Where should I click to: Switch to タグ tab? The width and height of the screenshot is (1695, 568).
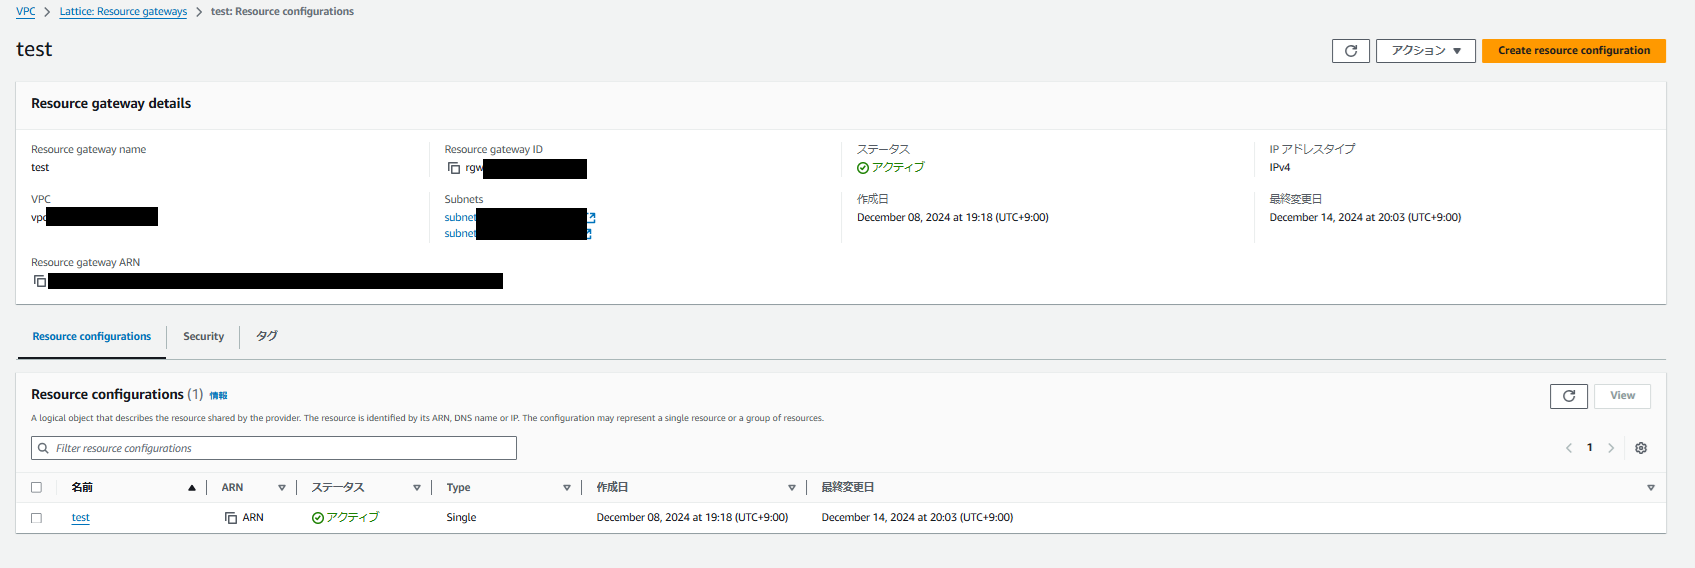(266, 337)
